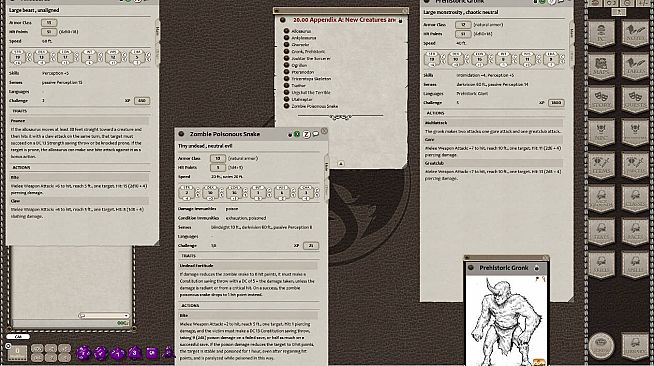
Task: Open the NPC sidebar button
Action: tap(601, 132)
